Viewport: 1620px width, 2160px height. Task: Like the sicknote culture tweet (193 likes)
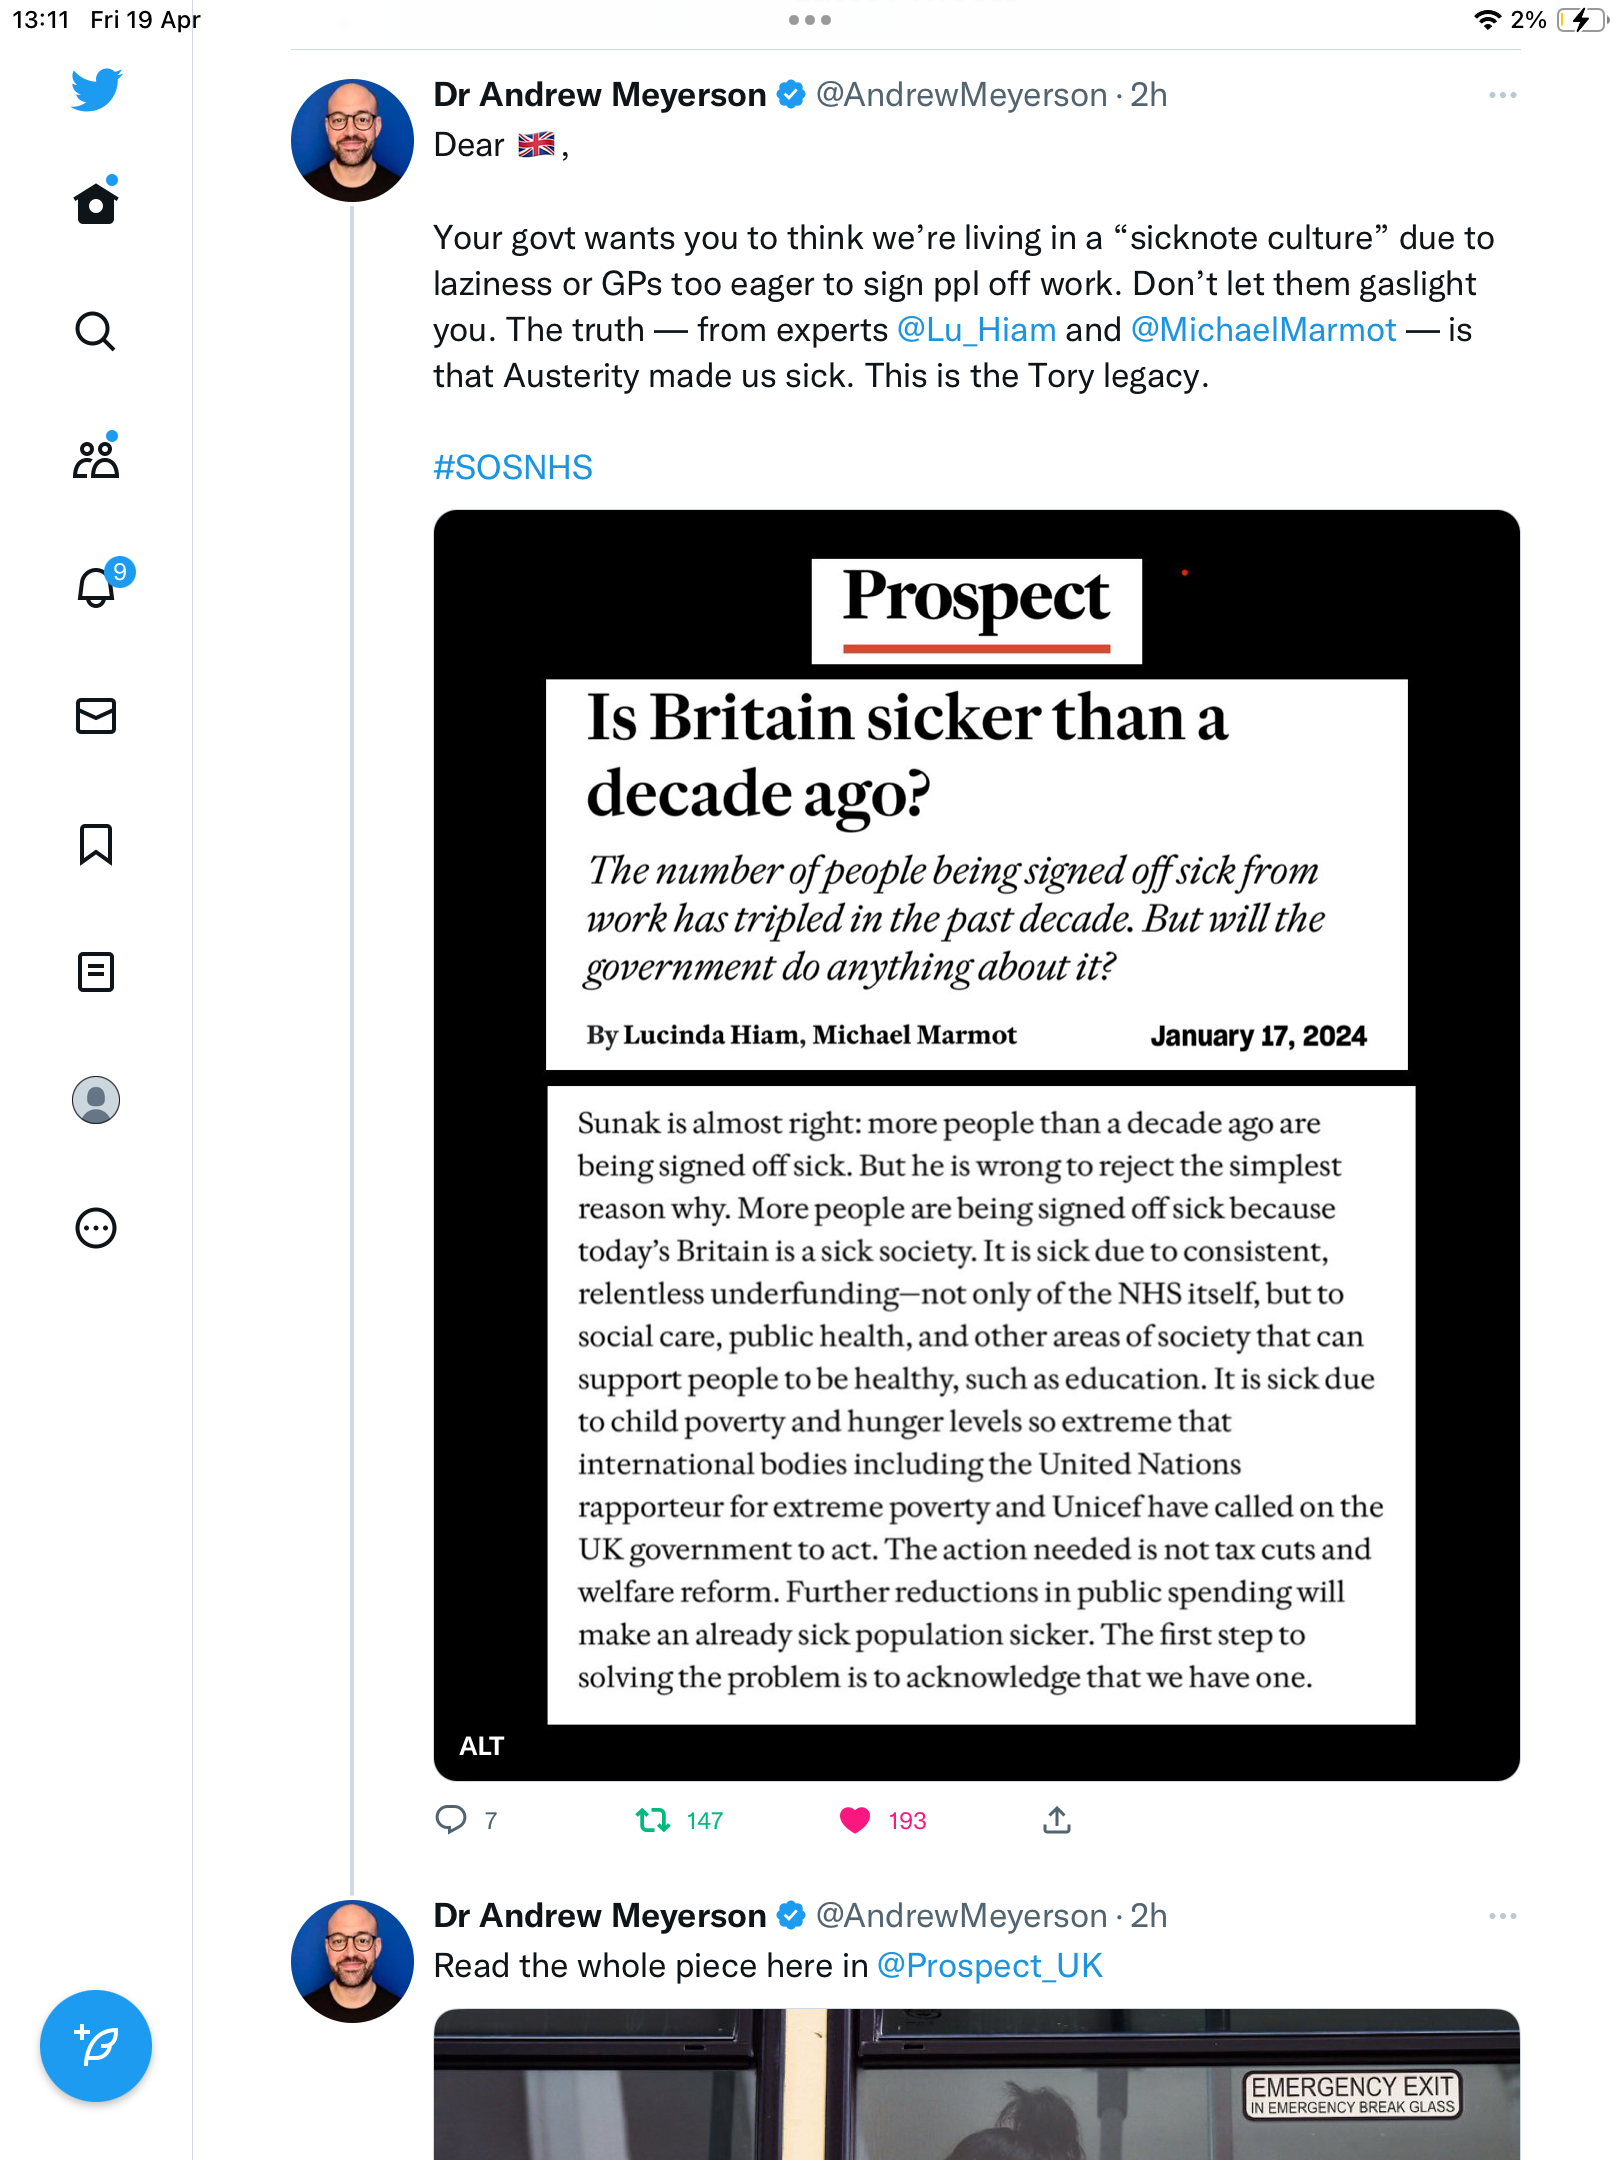pyautogui.click(x=856, y=1820)
